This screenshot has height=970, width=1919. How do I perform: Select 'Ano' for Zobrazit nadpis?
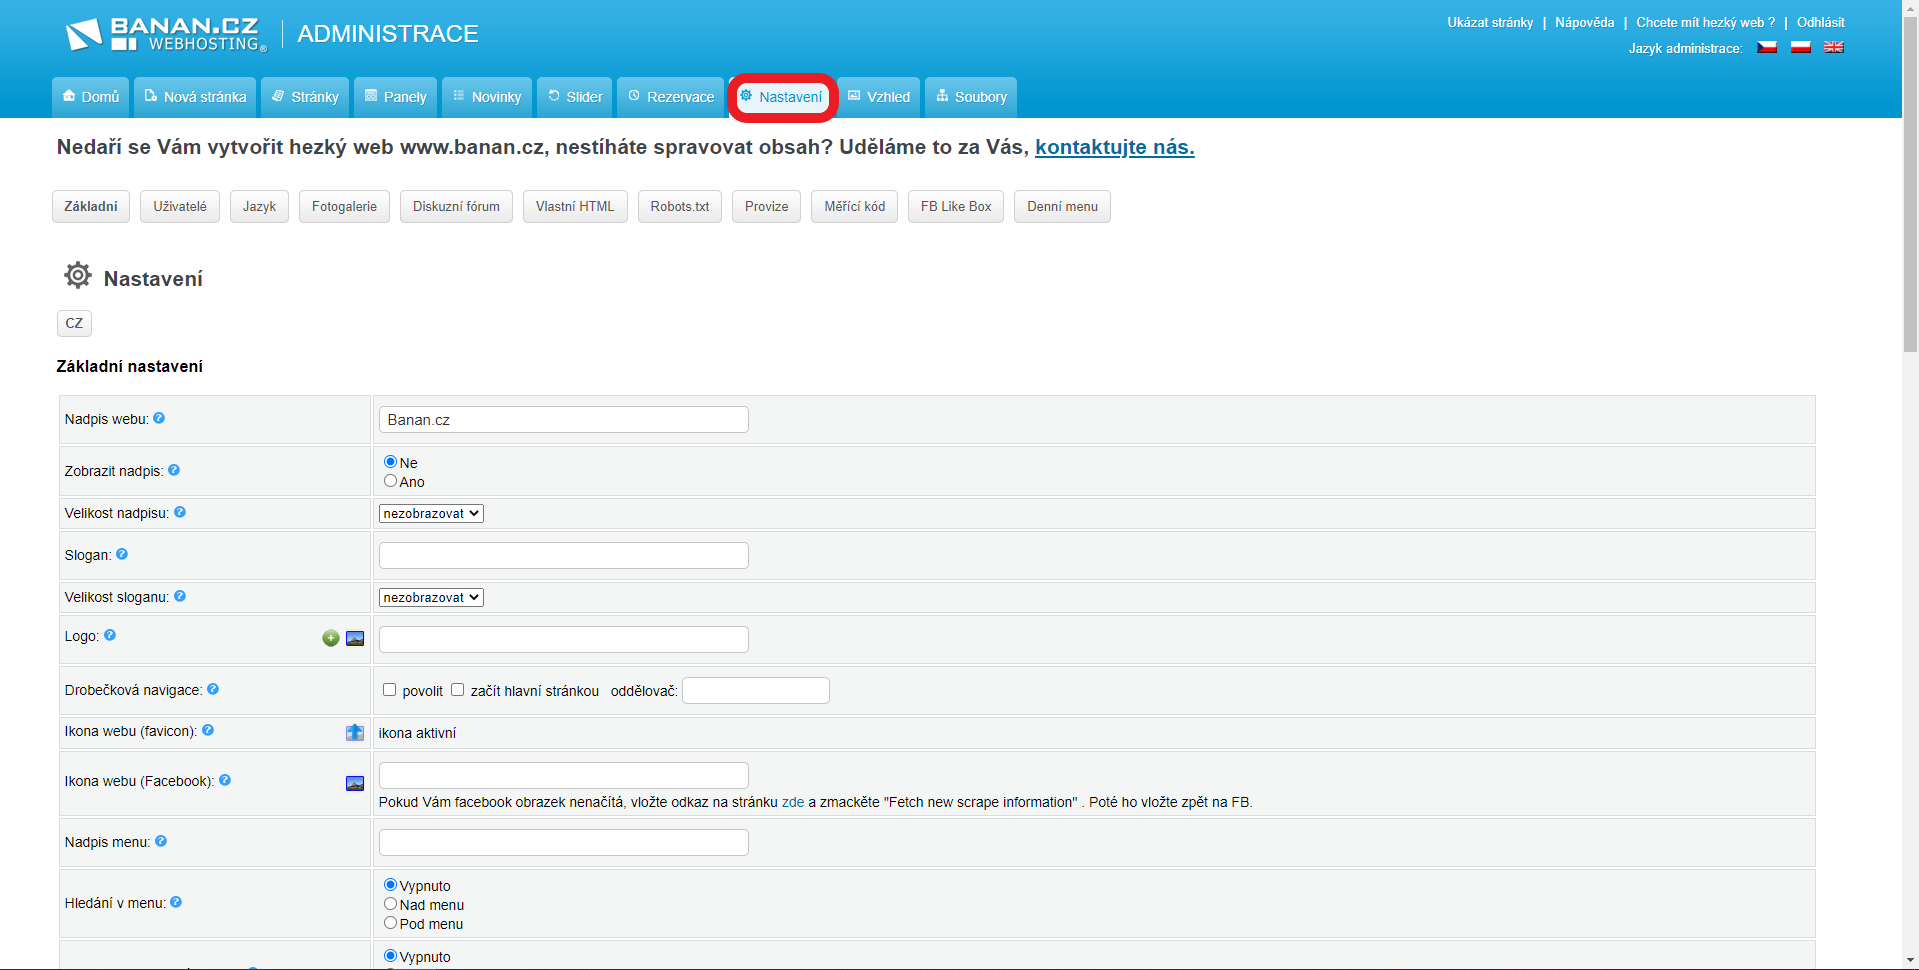[x=391, y=481]
